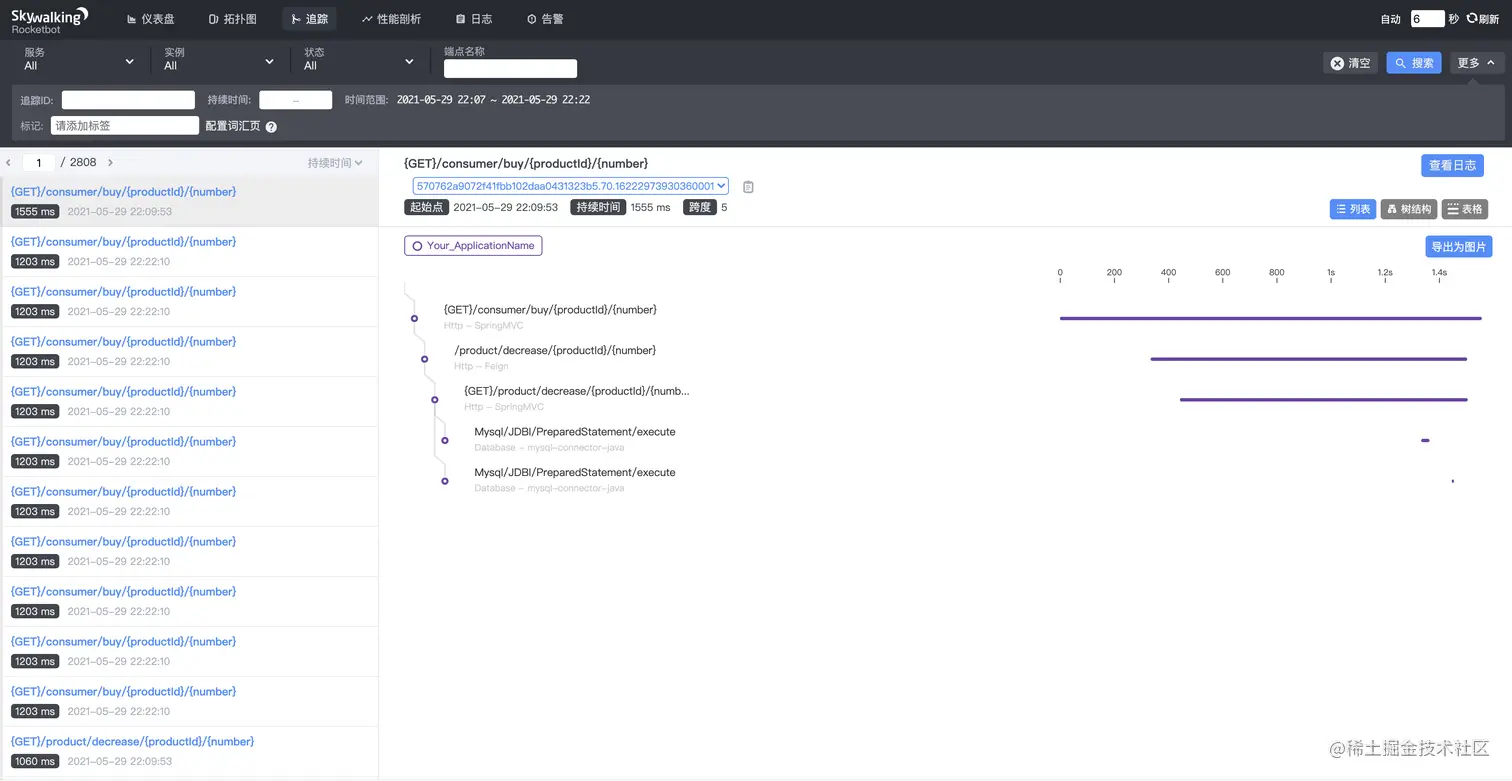Go to previous page of traces
Image resolution: width=1512 pixels, height=781 pixels.
[x=9, y=162]
